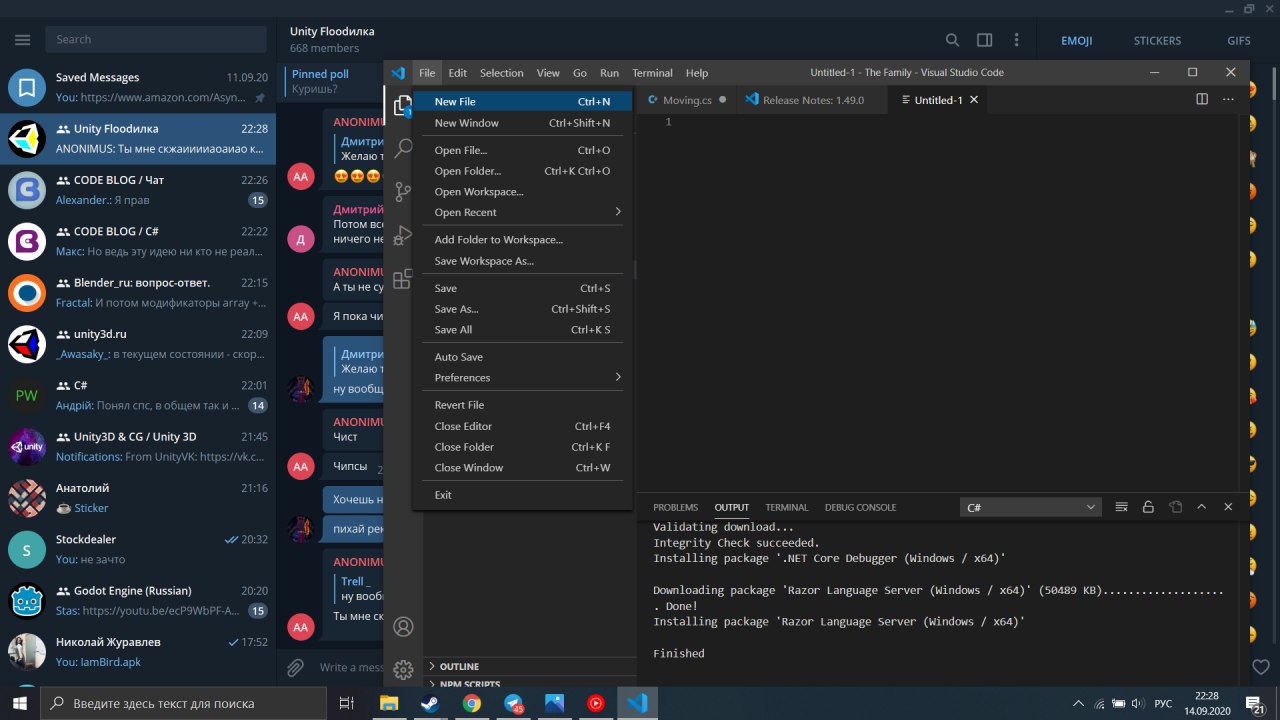Viewport: 1280px width, 720px height.
Task: Choose Add Folder to Workspace...
Action: (522, 240)
